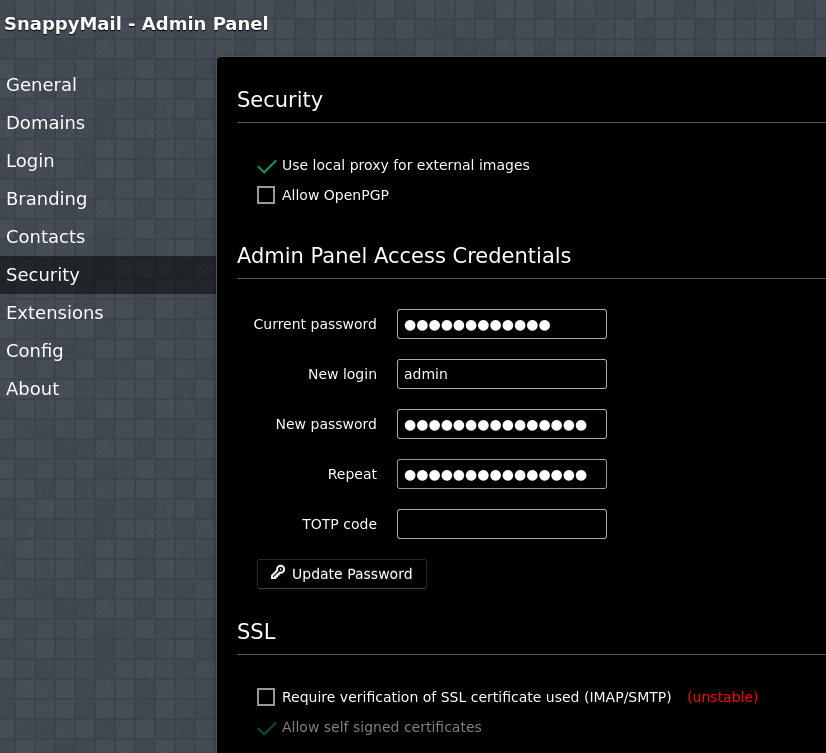Viewport: 826px width, 753px height.
Task: Toggle Allow self signed certificates checkmark
Action: click(x=266, y=728)
